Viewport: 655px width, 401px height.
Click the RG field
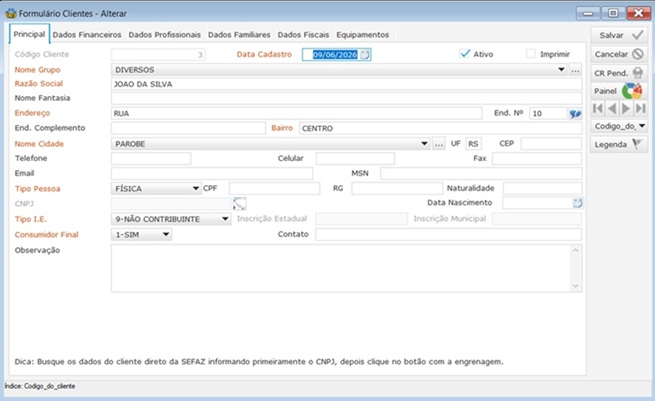click(x=397, y=188)
